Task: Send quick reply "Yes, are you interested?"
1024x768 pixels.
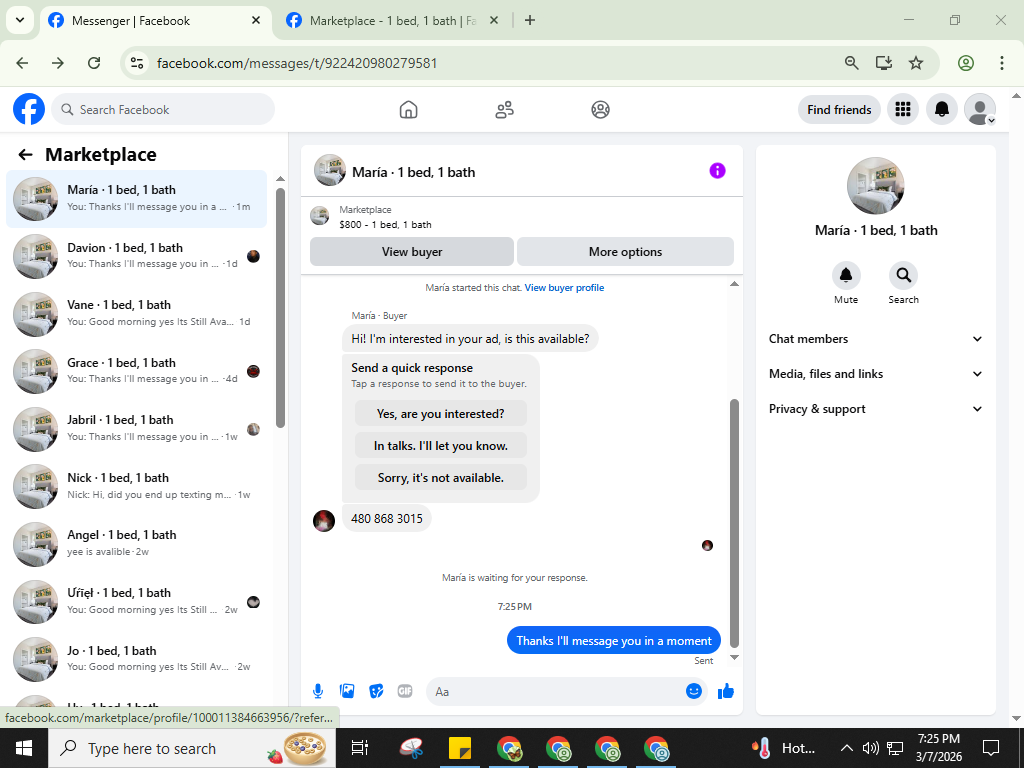Action: [x=441, y=414]
